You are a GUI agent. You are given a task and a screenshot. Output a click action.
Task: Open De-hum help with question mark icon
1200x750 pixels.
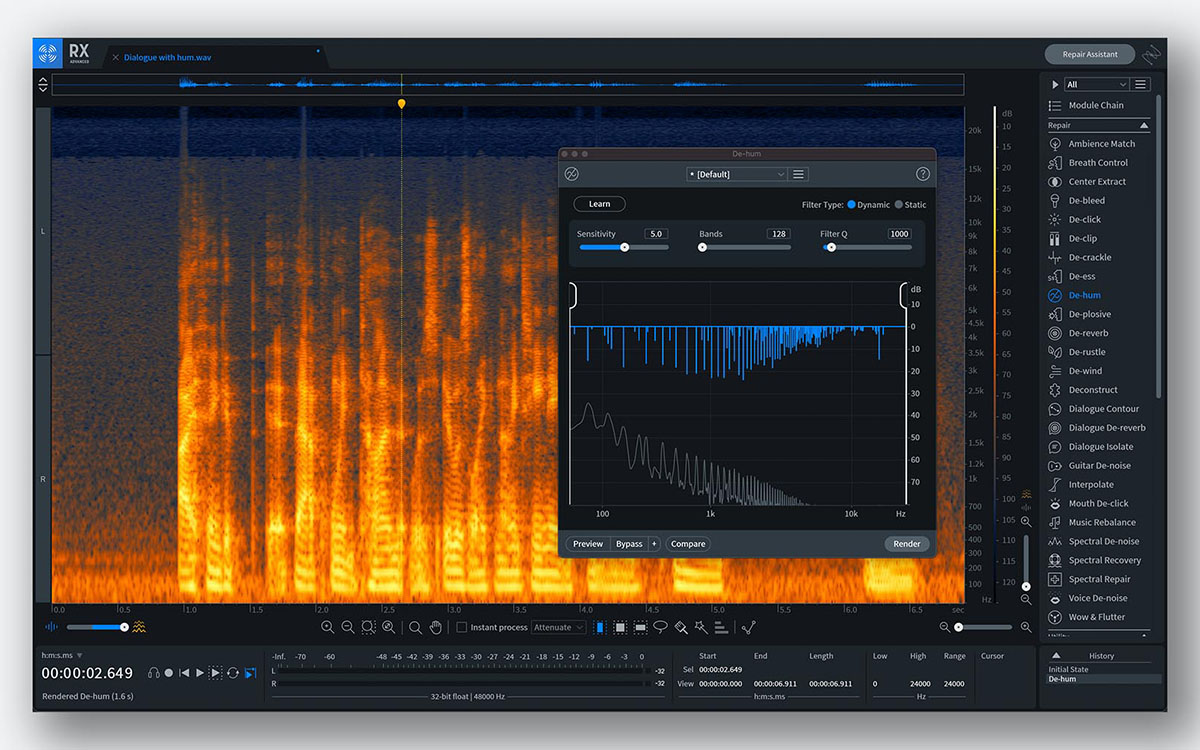click(x=923, y=174)
